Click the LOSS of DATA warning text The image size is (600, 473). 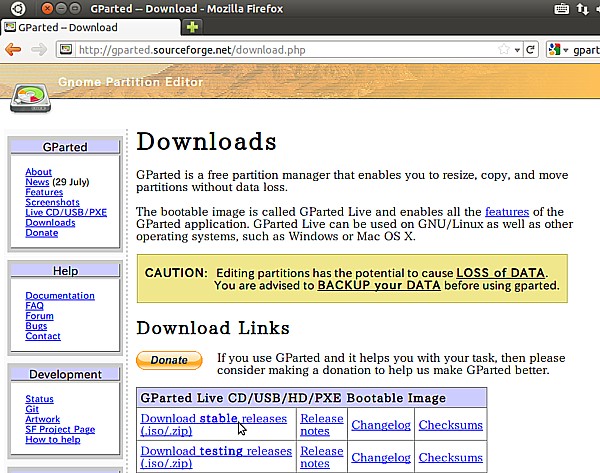(501, 272)
